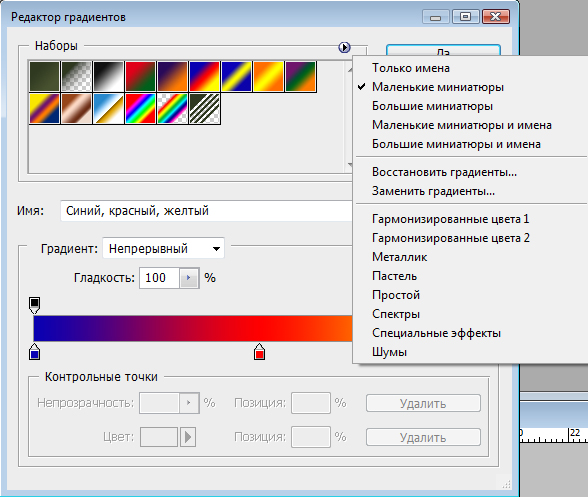Choose the blue, red, yellow gradient preset
Viewport: 588px width, 497px height.
tap(204, 77)
